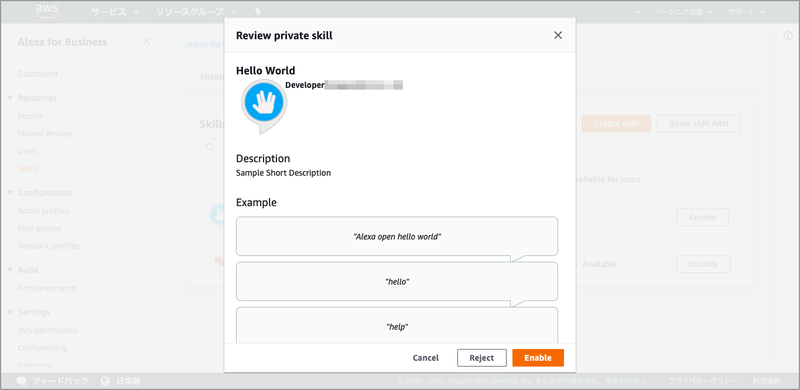Image resolution: width=800 pixels, height=390 pixels.
Task: Open the サービス menu
Action: coord(115,12)
